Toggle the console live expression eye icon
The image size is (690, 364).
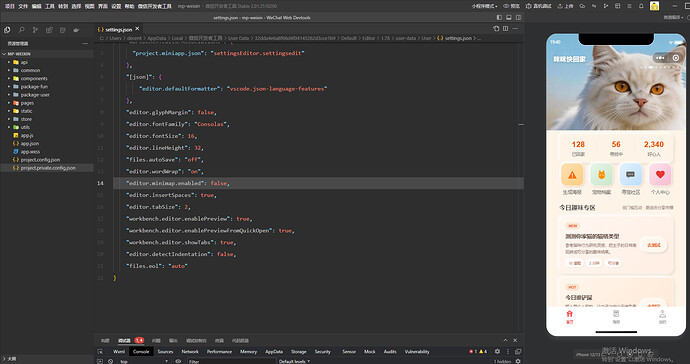point(178,361)
